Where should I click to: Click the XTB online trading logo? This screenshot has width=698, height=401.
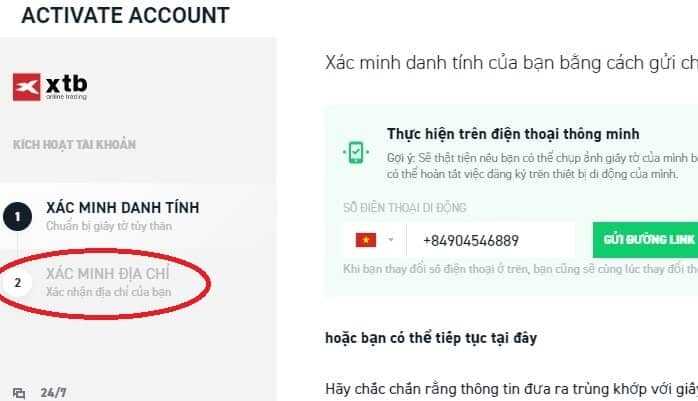pyautogui.click(x=50, y=87)
